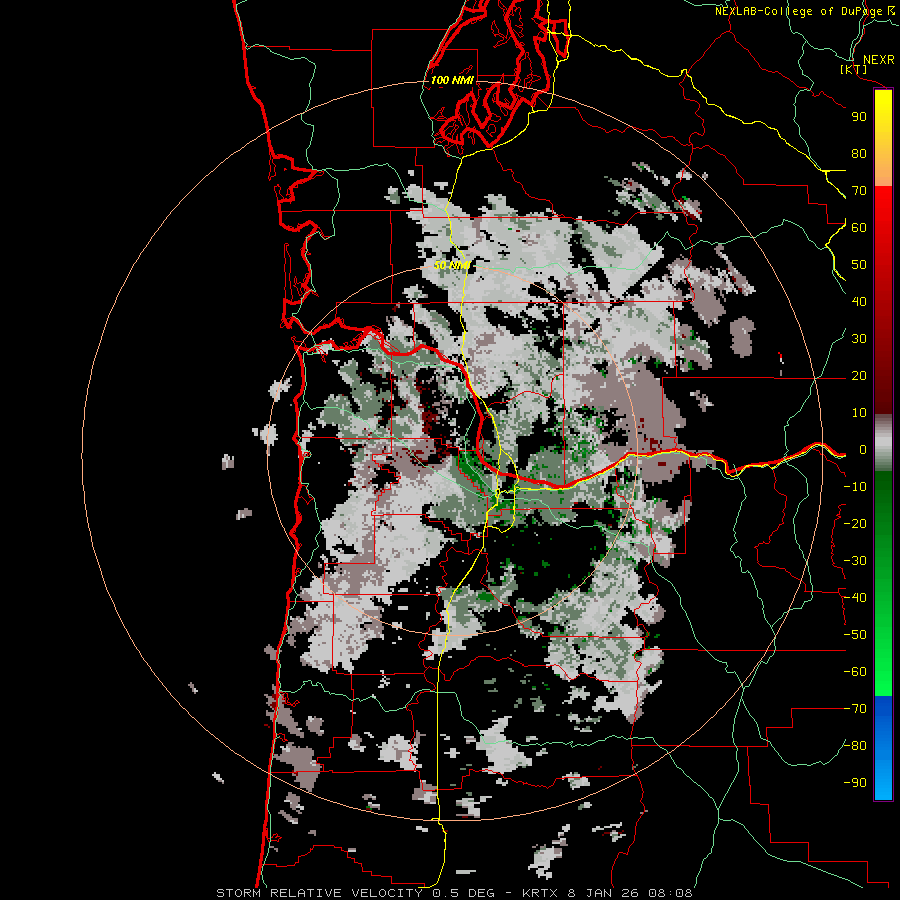
Task: Click the -50 value on velocity scale
Action: (x=855, y=635)
